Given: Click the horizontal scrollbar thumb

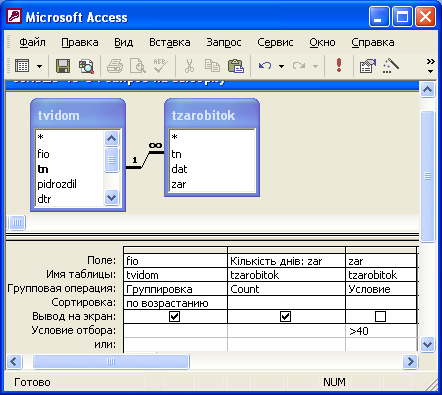Looking at the screenshot, I should click(111, 361).
